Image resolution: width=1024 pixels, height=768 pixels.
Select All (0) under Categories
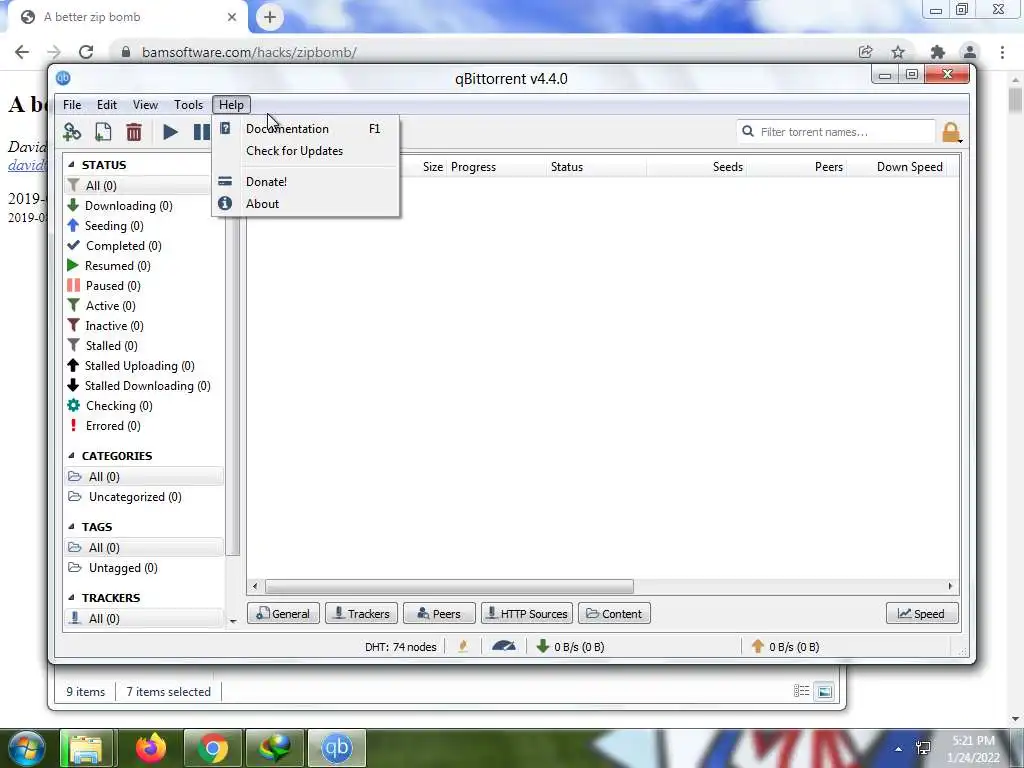[144, 477]
